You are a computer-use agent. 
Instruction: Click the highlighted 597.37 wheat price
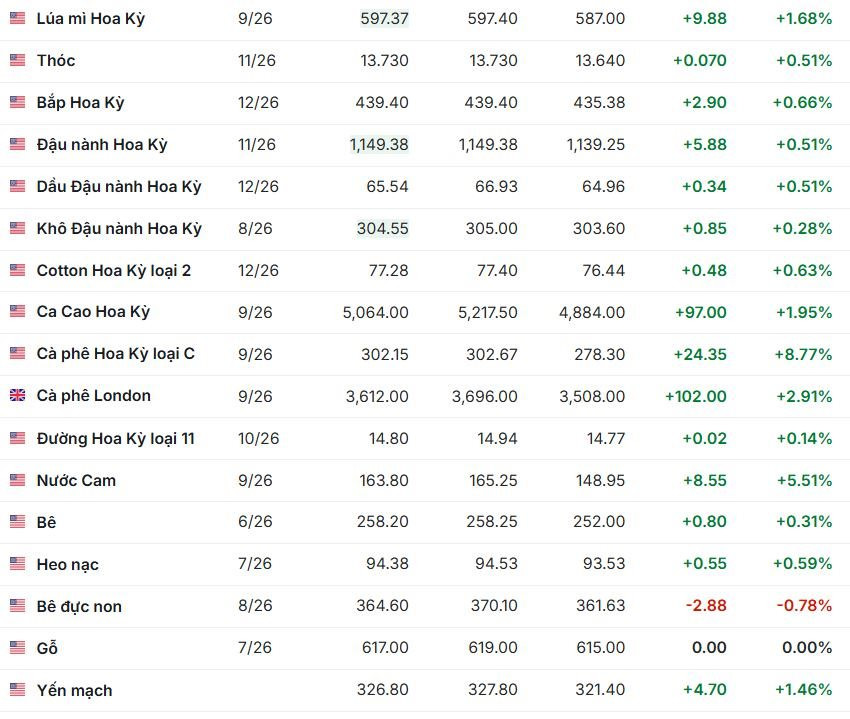click(x=384, y=18)
